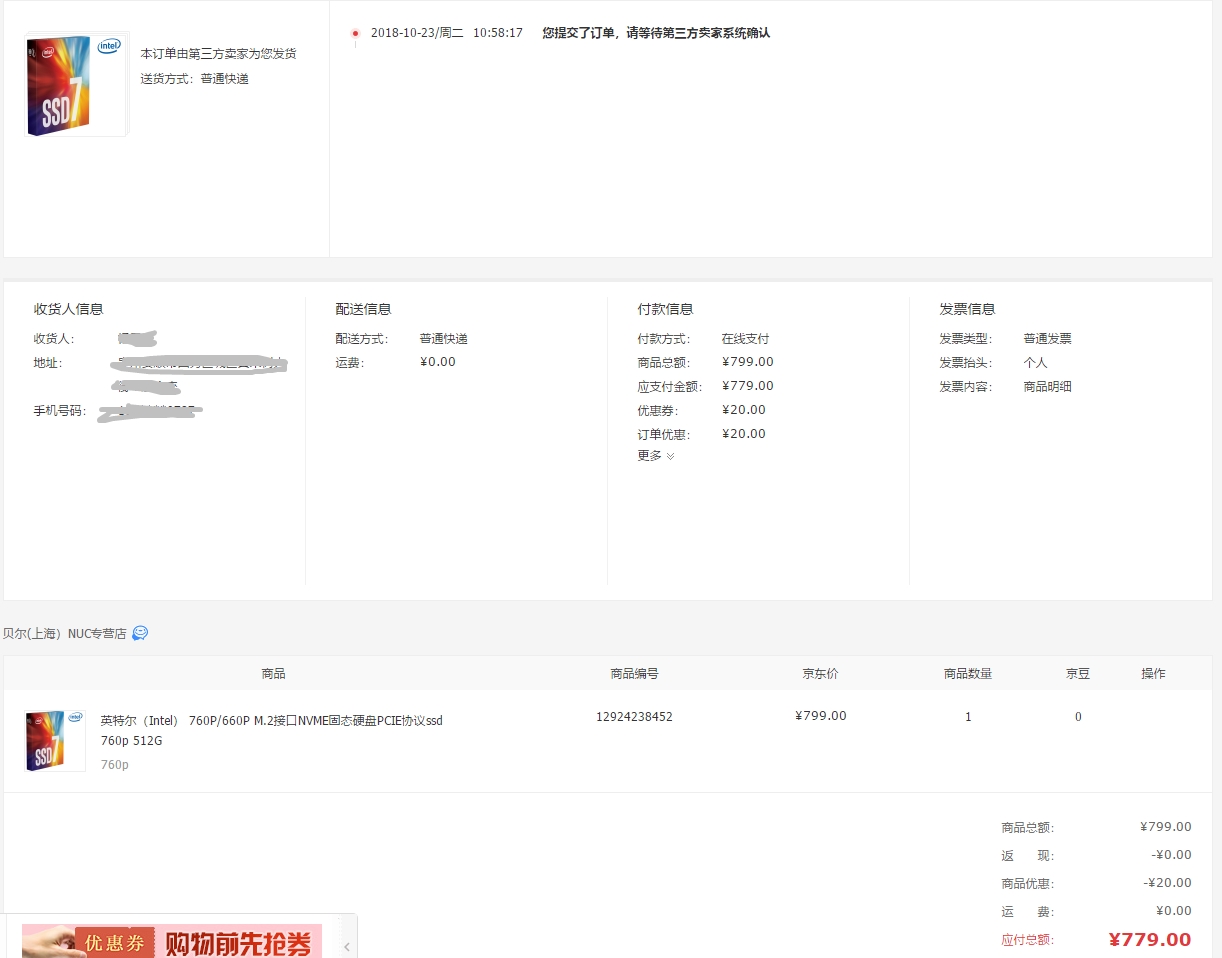Click the red ¥779.00 应付总额 total
This screenshot has width=1222, height=958.
pos(1150,940)
